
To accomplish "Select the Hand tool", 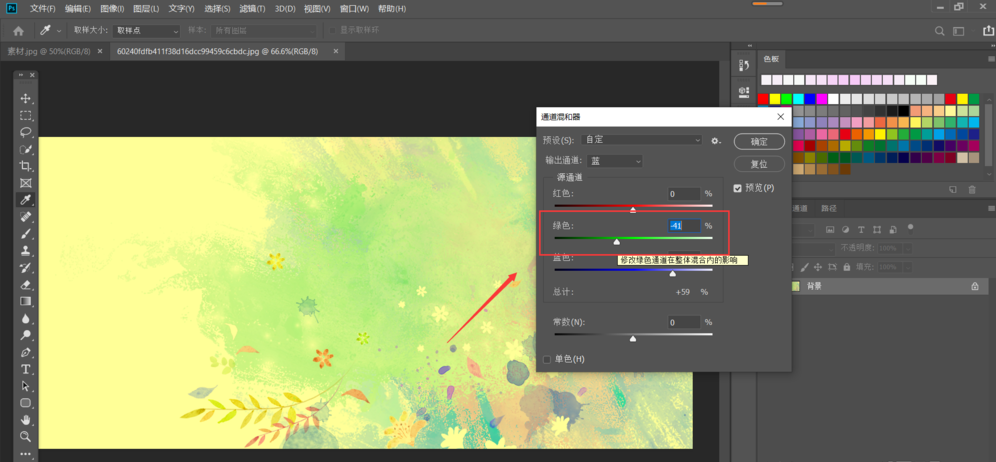I will tap(26, 419).
